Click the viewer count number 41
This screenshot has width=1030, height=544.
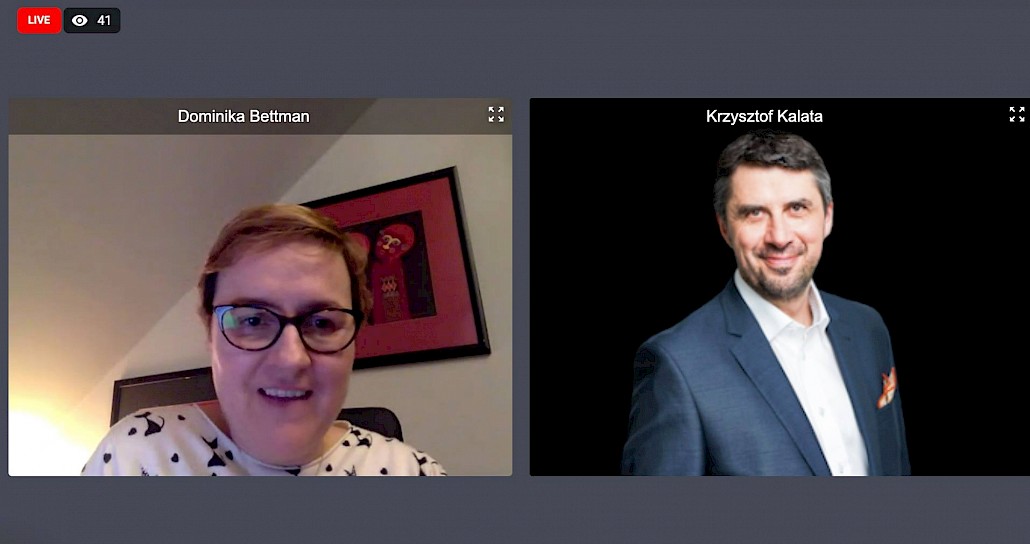[104, 20]
